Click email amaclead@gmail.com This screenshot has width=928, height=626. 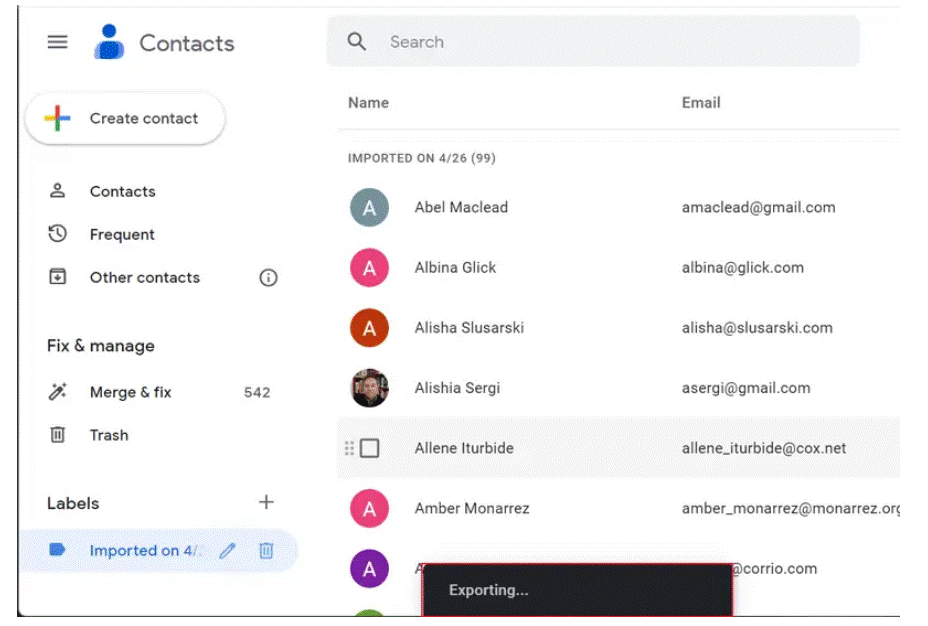coord(759,208)
